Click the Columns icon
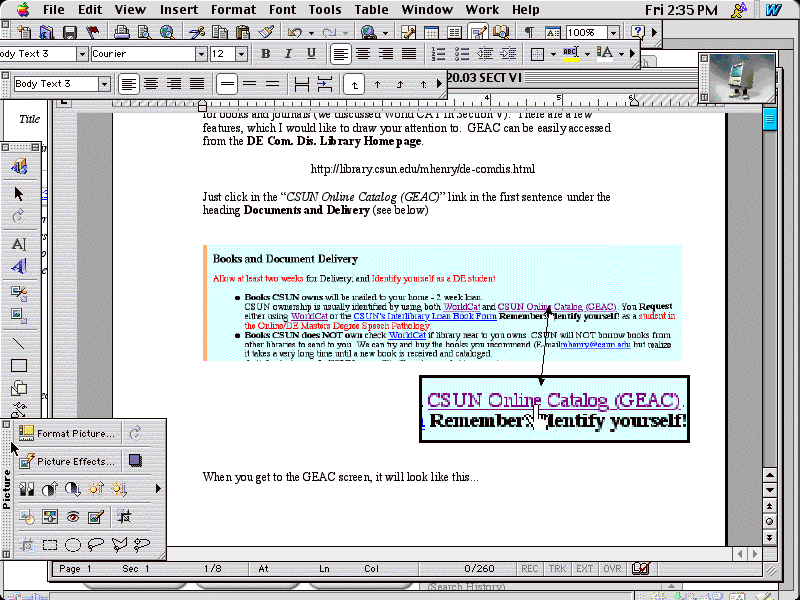The height and width of the screenshot is (600, 800). (x=454, y=33)
